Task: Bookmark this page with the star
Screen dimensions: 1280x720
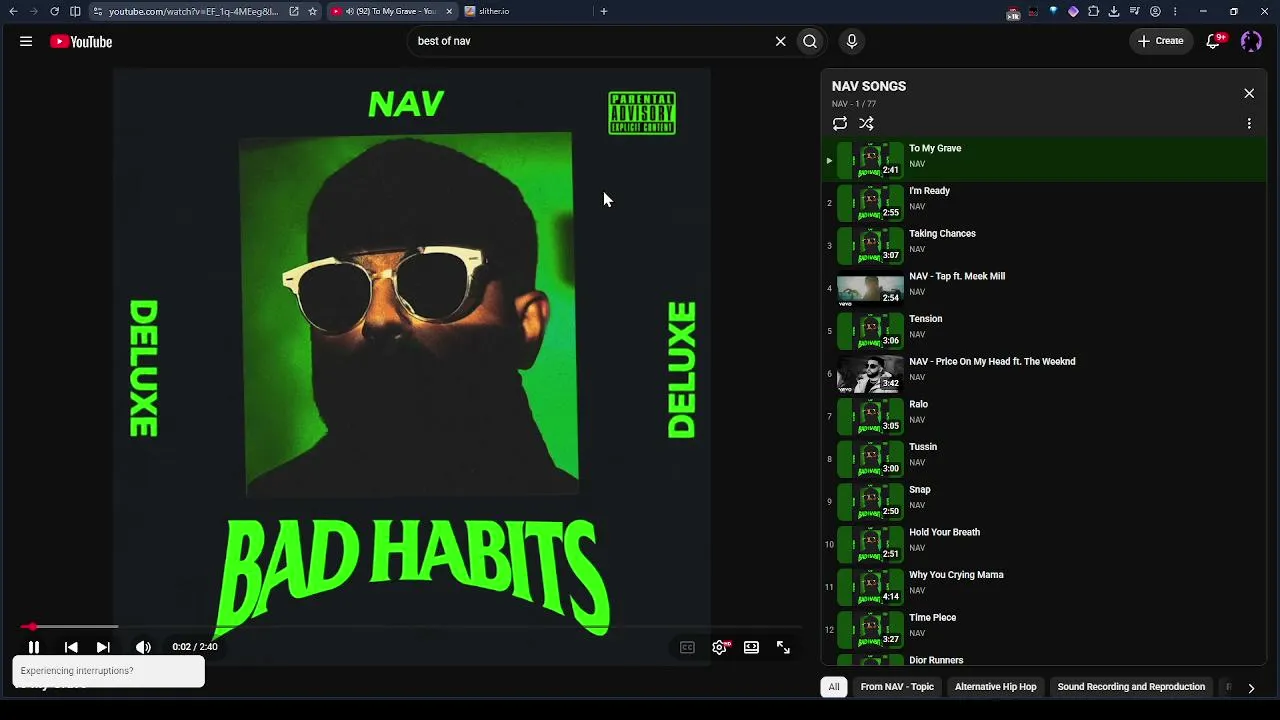Action: pos(313,11)
